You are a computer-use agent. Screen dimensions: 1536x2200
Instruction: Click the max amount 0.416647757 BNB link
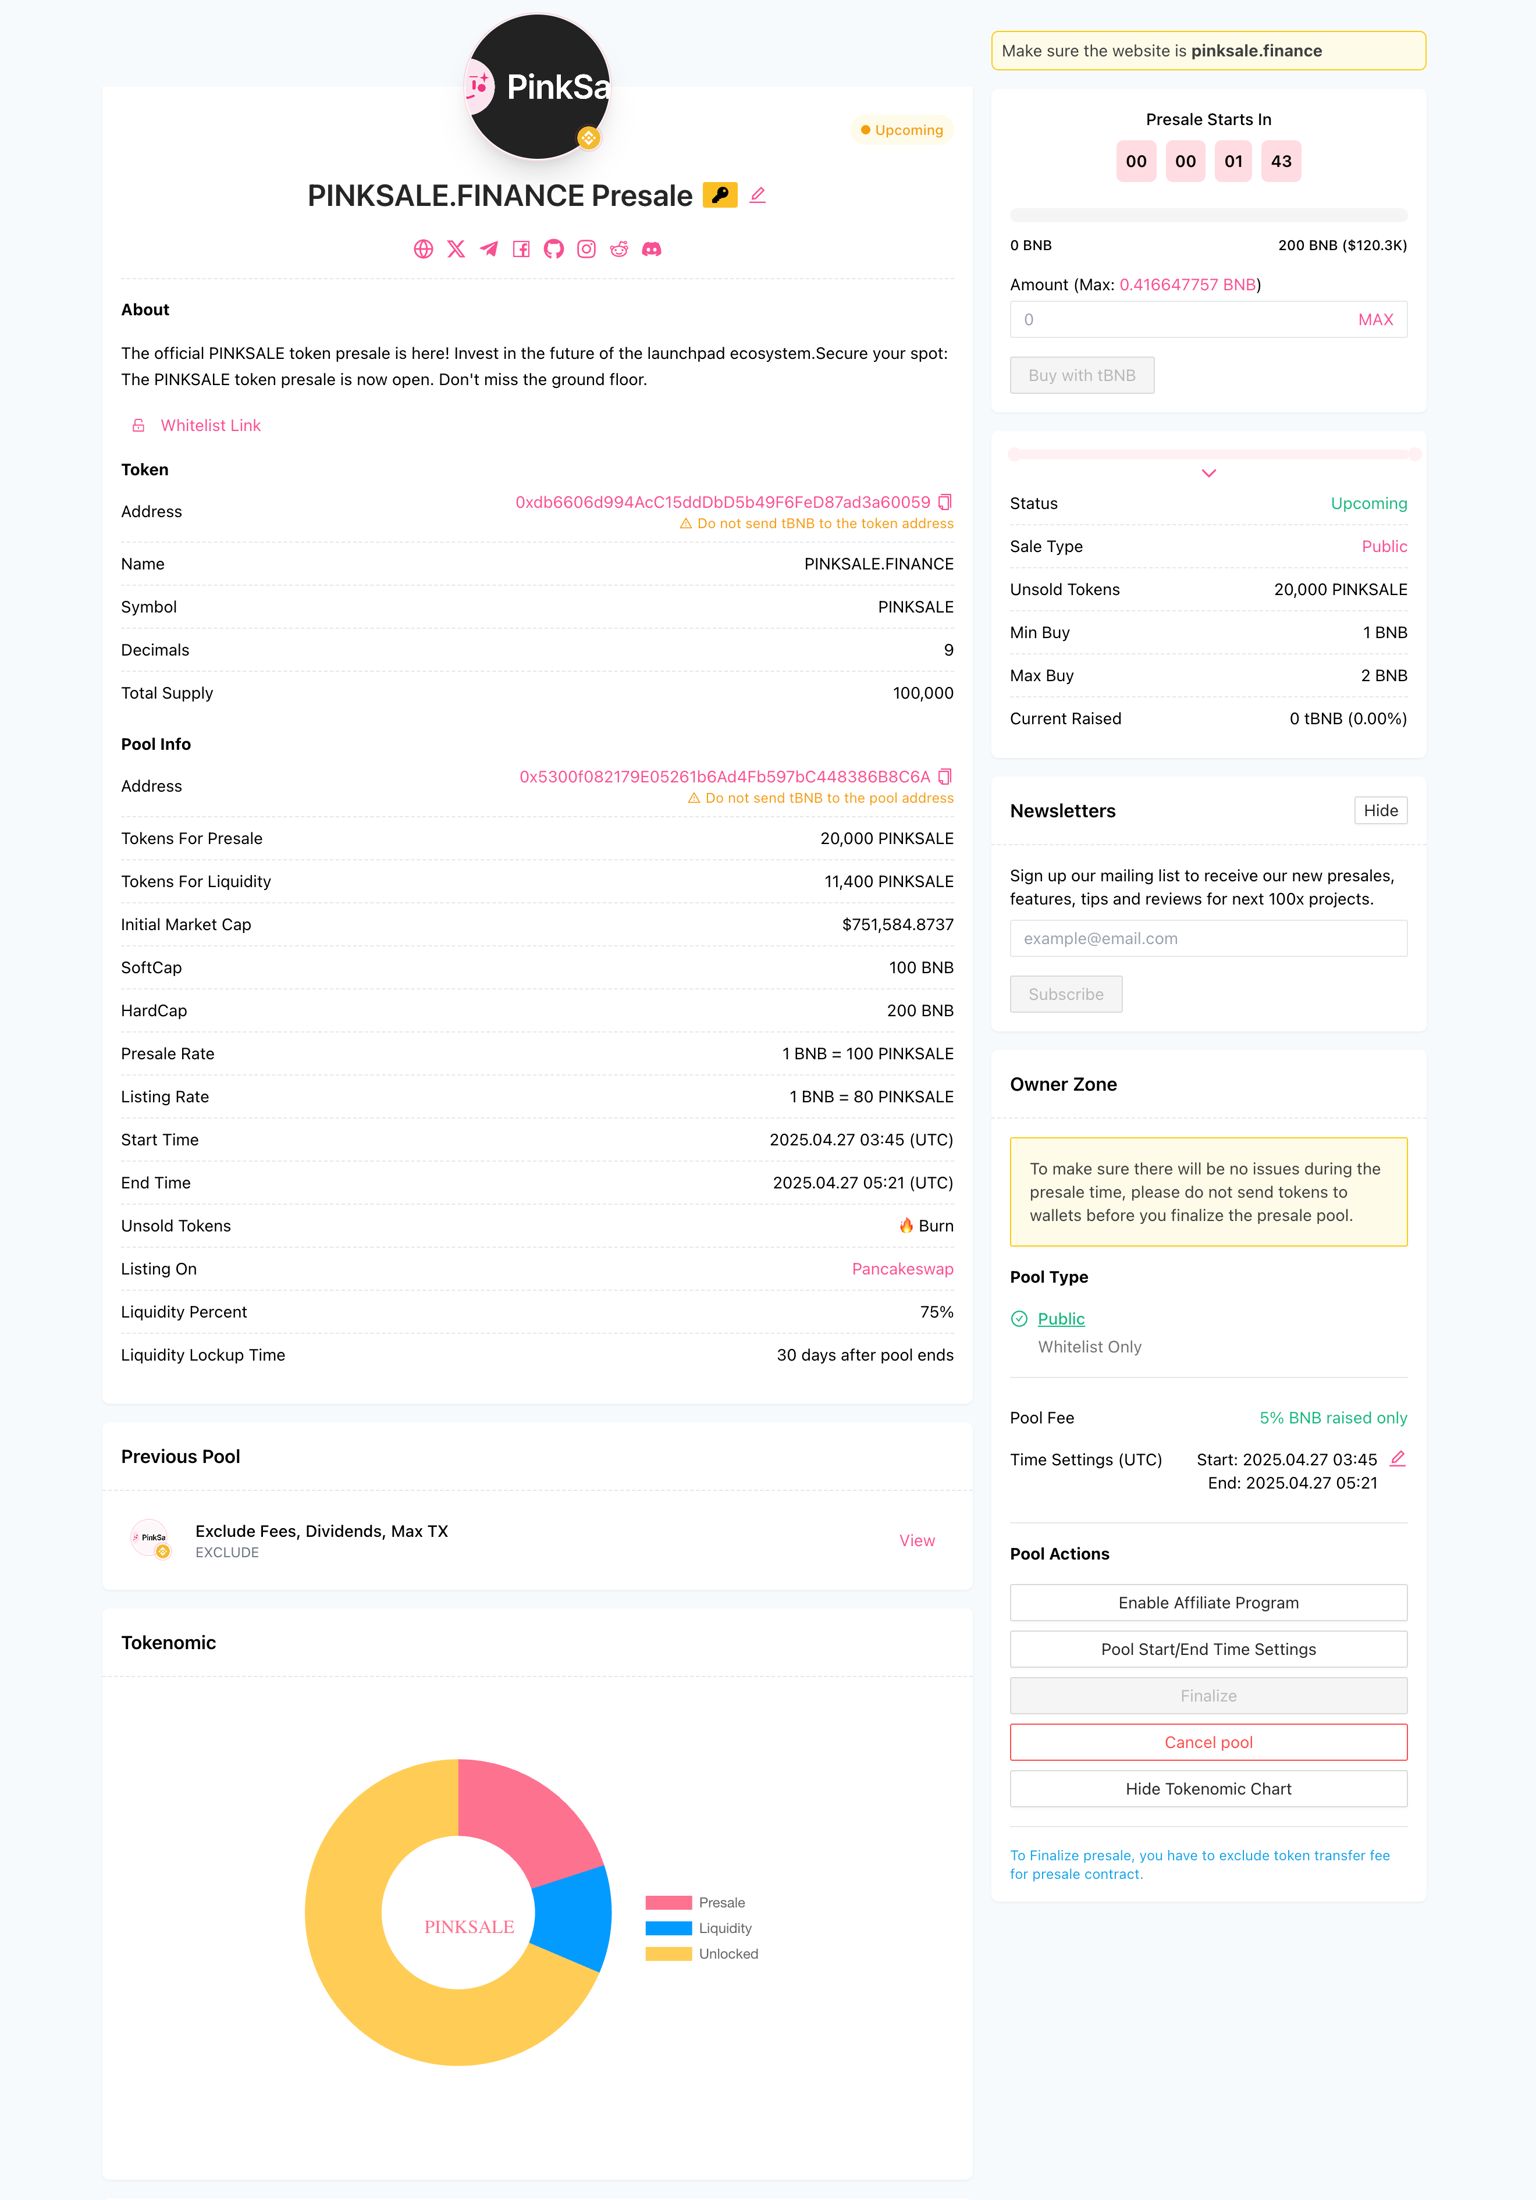[x=1188, y=285]
